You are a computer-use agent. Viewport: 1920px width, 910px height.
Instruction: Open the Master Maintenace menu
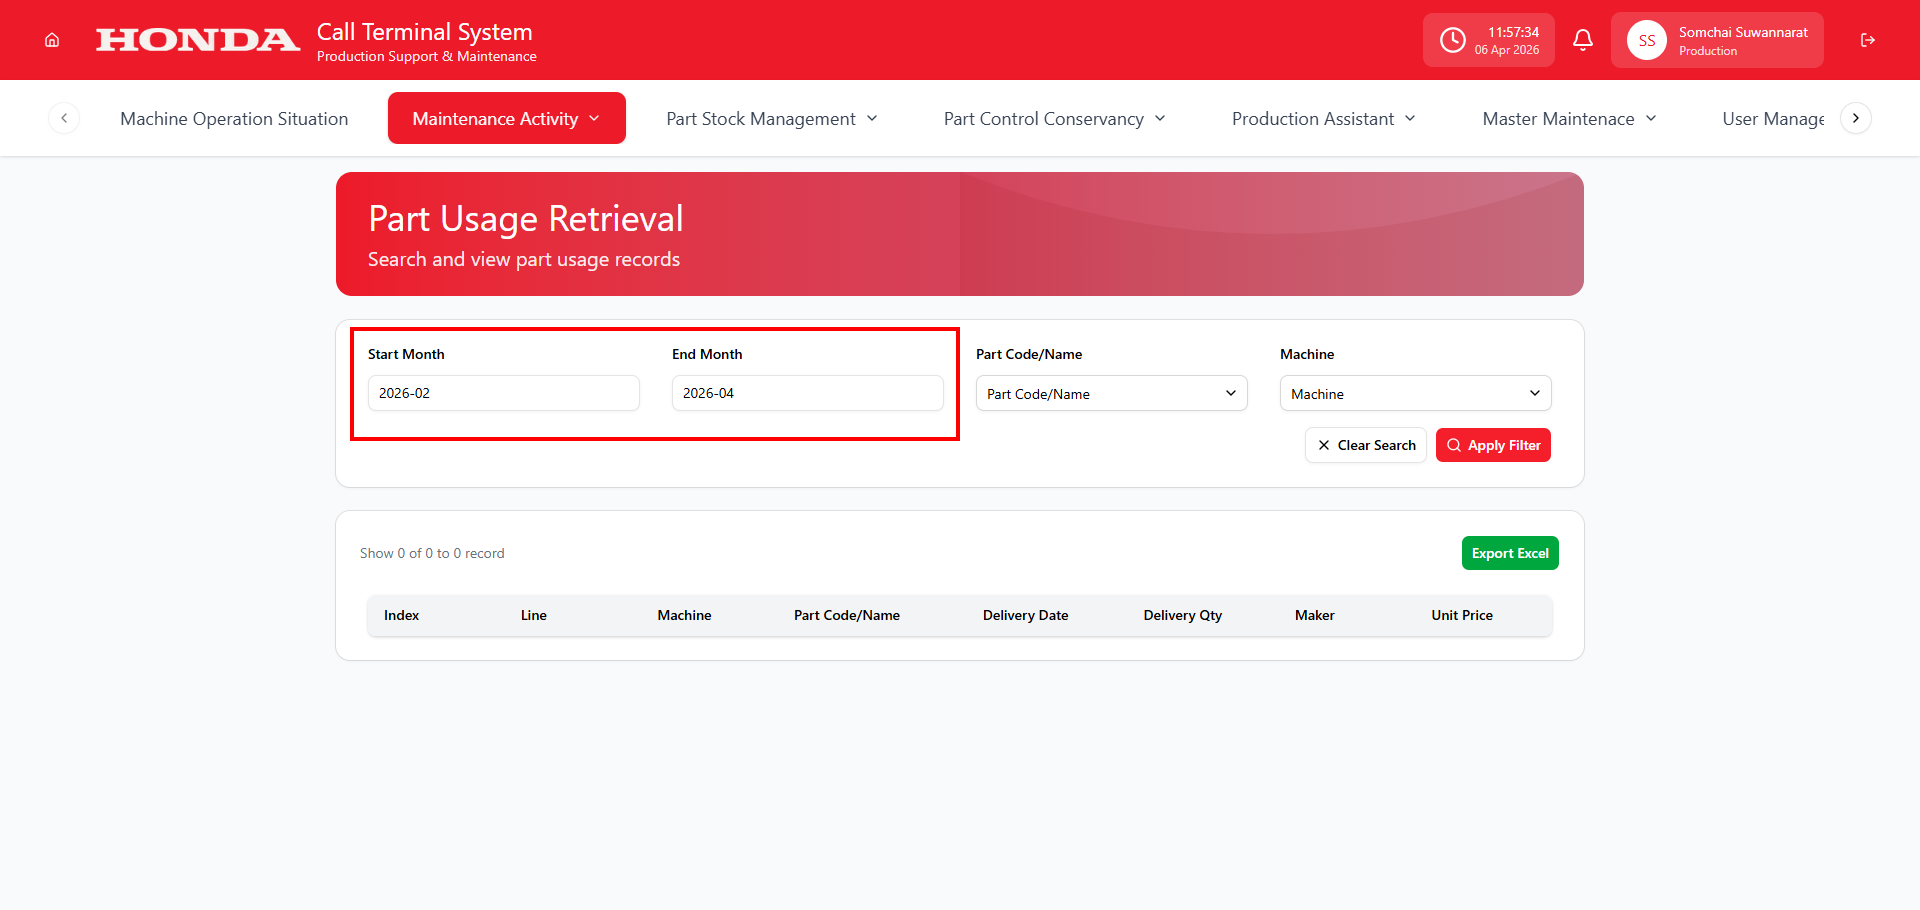(x=1569, y=118)
